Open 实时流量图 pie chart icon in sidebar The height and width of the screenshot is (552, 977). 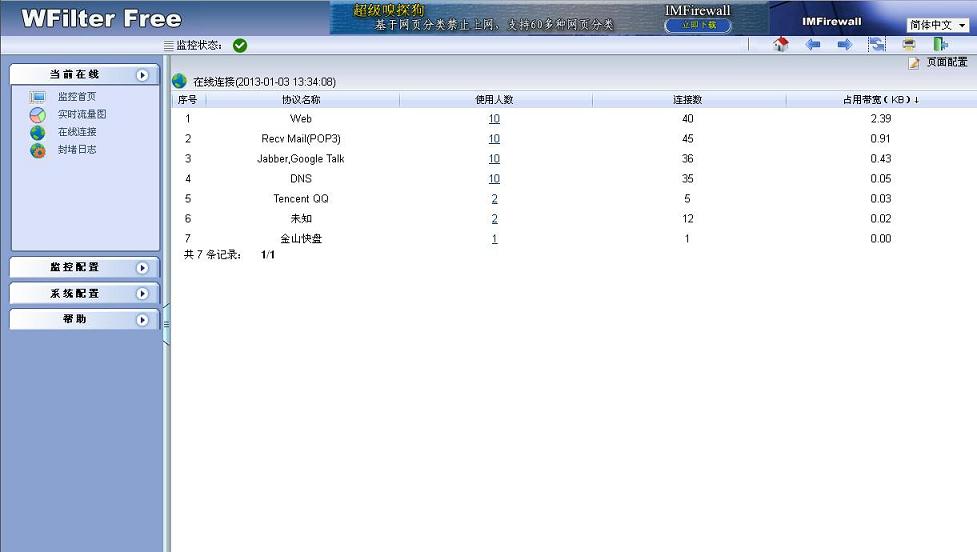coord(38,115)
